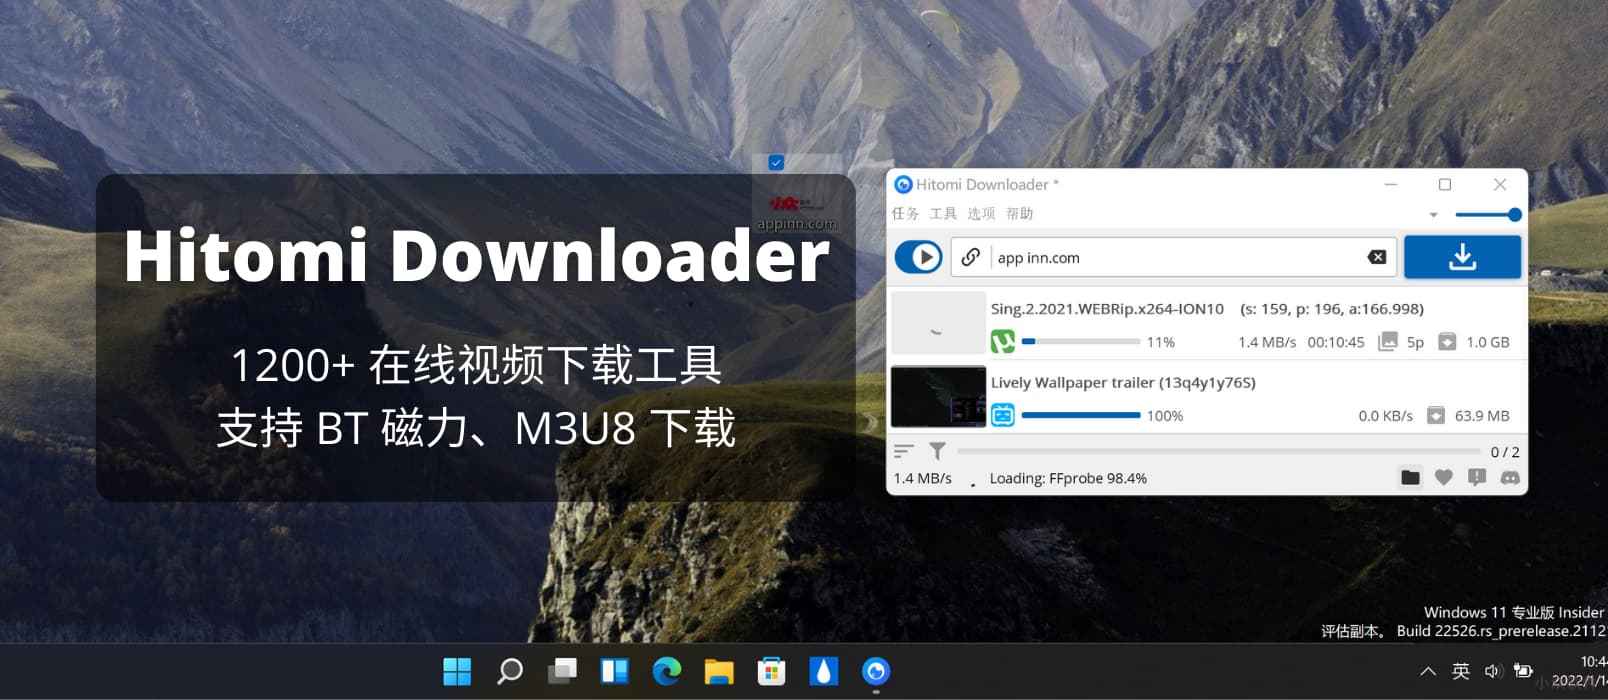Open Microsoft Store from the taskbar

click(771, 671)
